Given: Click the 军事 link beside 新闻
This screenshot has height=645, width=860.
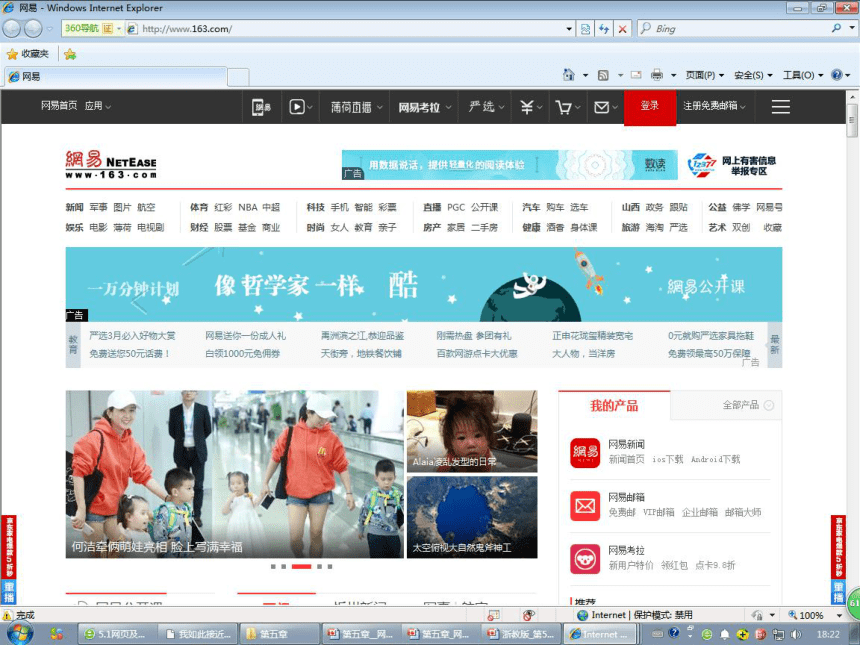Looking at the screenshot, I should [x=98, y=207].
